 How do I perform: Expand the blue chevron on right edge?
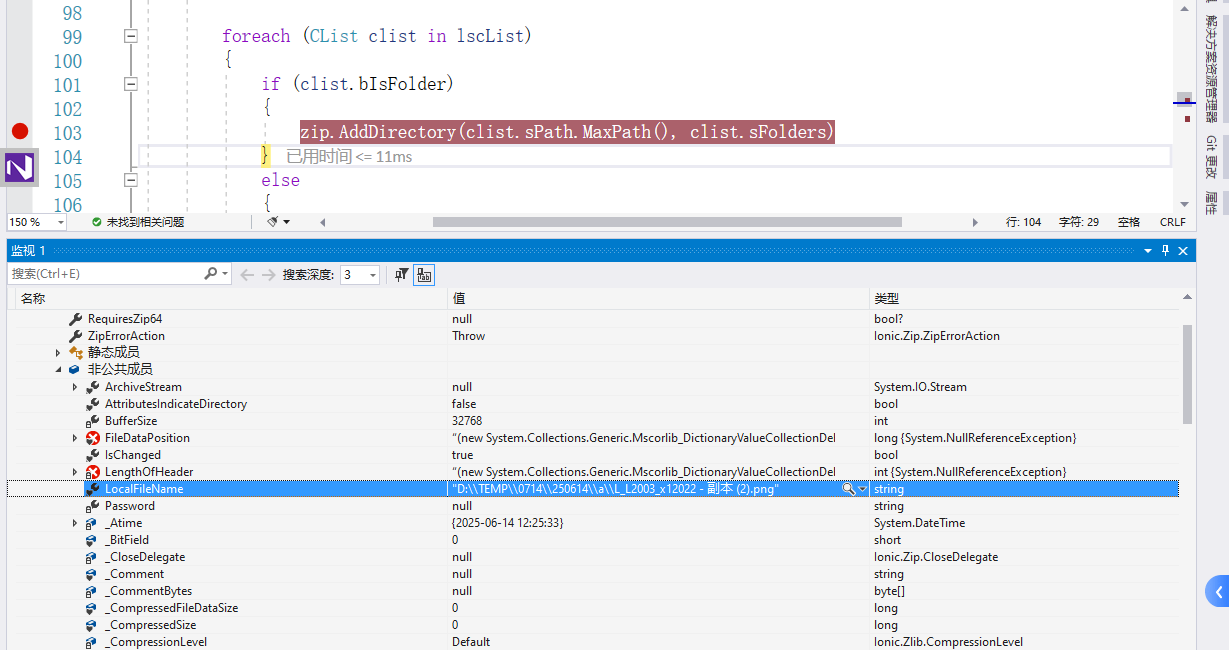click(x=1219, y=591)
